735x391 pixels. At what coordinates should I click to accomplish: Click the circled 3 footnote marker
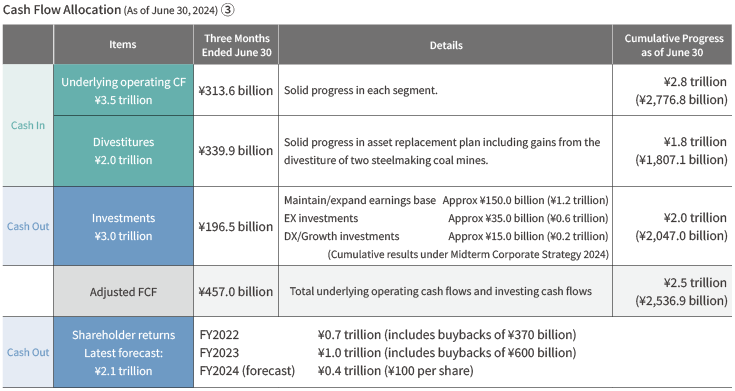(227, 10)
